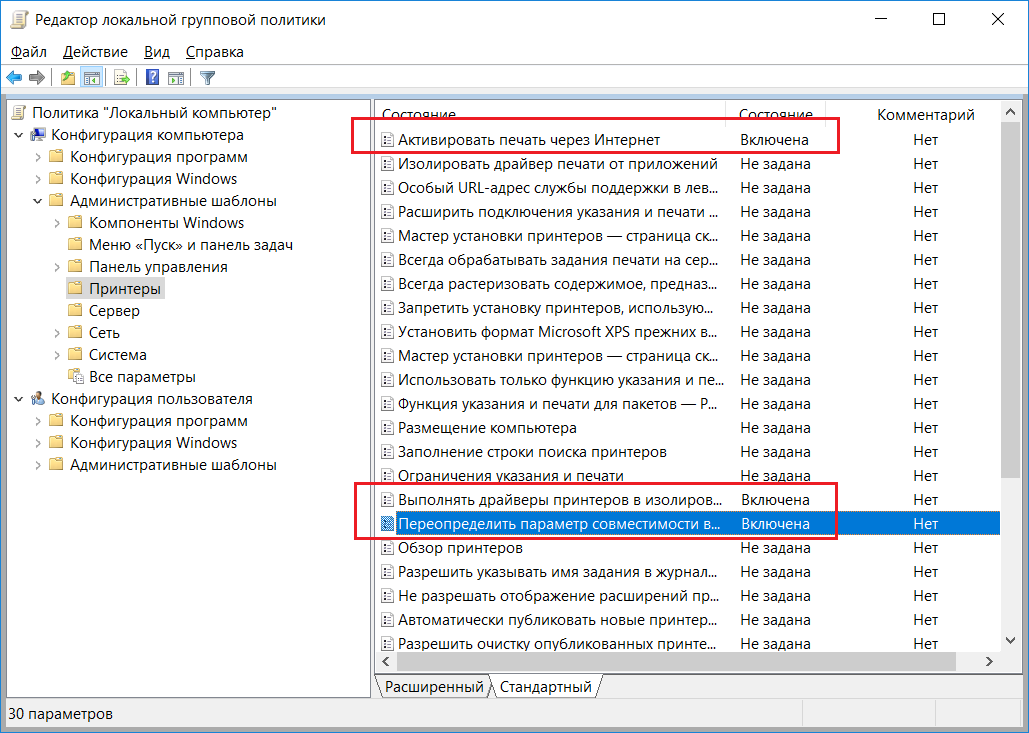Image resolution: width=1029 pixels, height=733 pixels.
Task: Open the Вид menu
Action: click(157, 52)
